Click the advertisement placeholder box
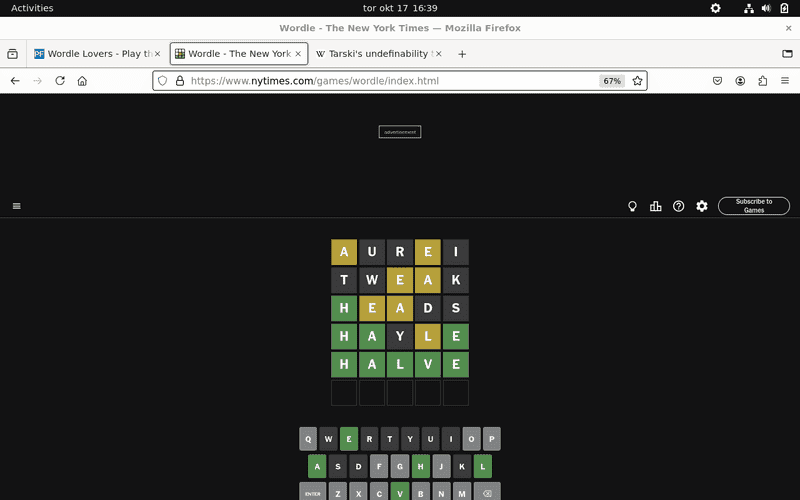The width and height of the screenshot is (800, 500). pyautogui.click(x=400, y=132)
